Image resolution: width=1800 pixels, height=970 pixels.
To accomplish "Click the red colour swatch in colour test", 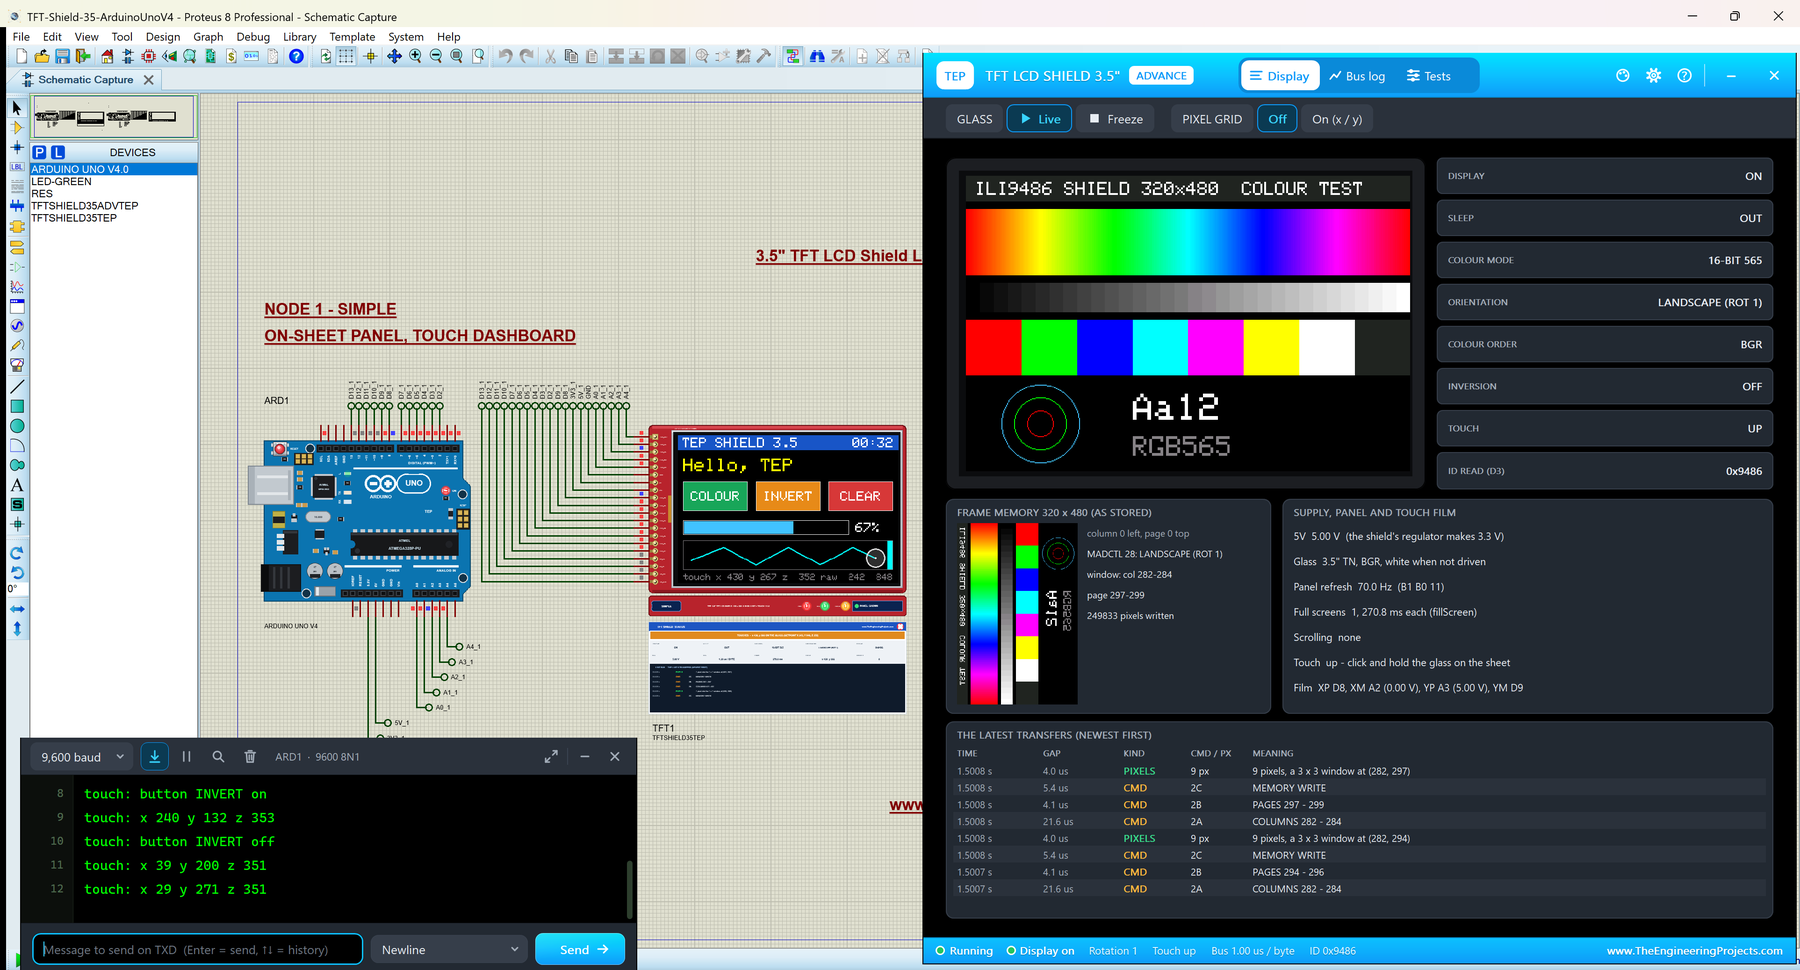I will [993, 348].
